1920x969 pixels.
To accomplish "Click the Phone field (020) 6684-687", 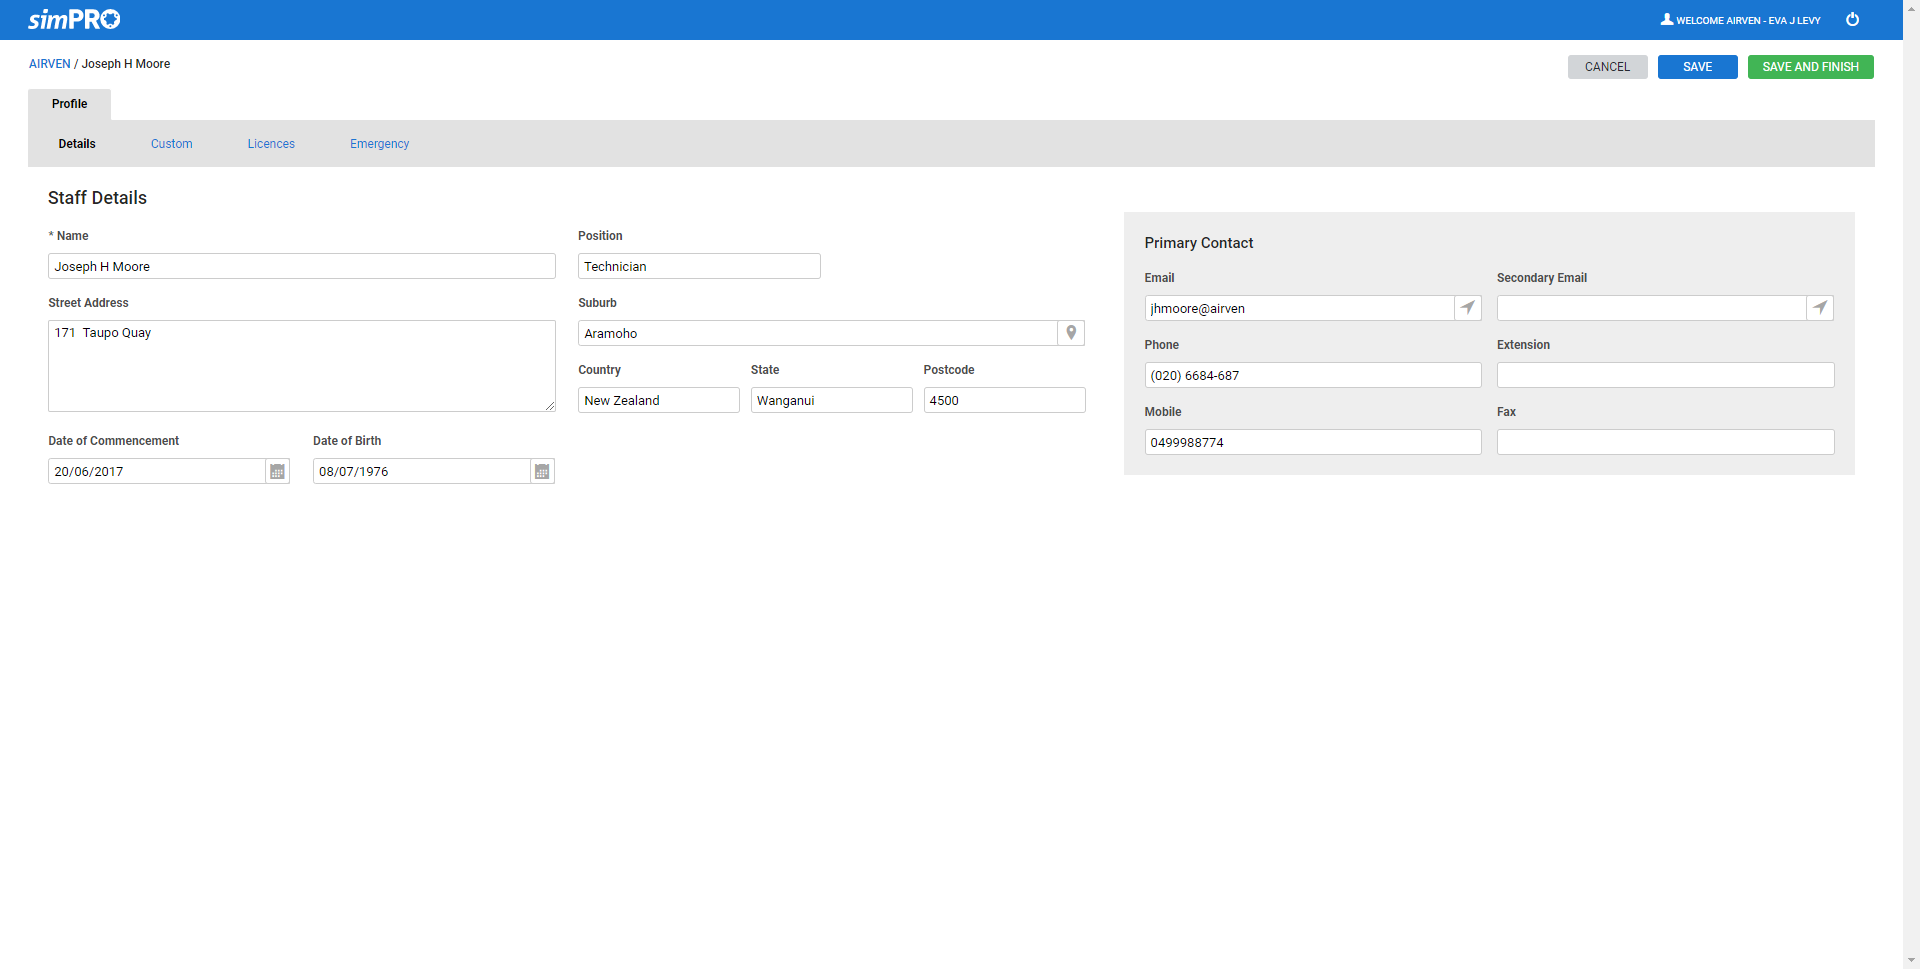I will tap(1313, 375).
